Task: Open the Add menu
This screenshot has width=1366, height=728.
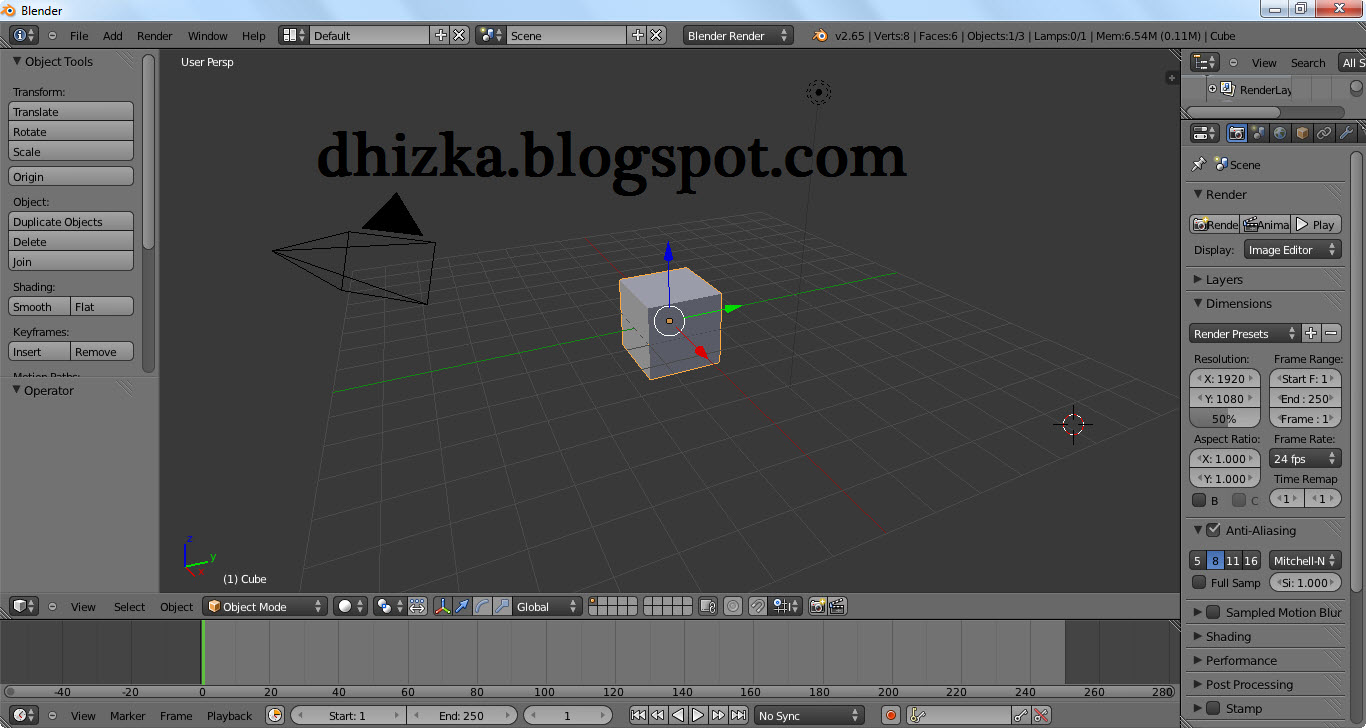Action: pyautogui.click(x=113, y=35)
